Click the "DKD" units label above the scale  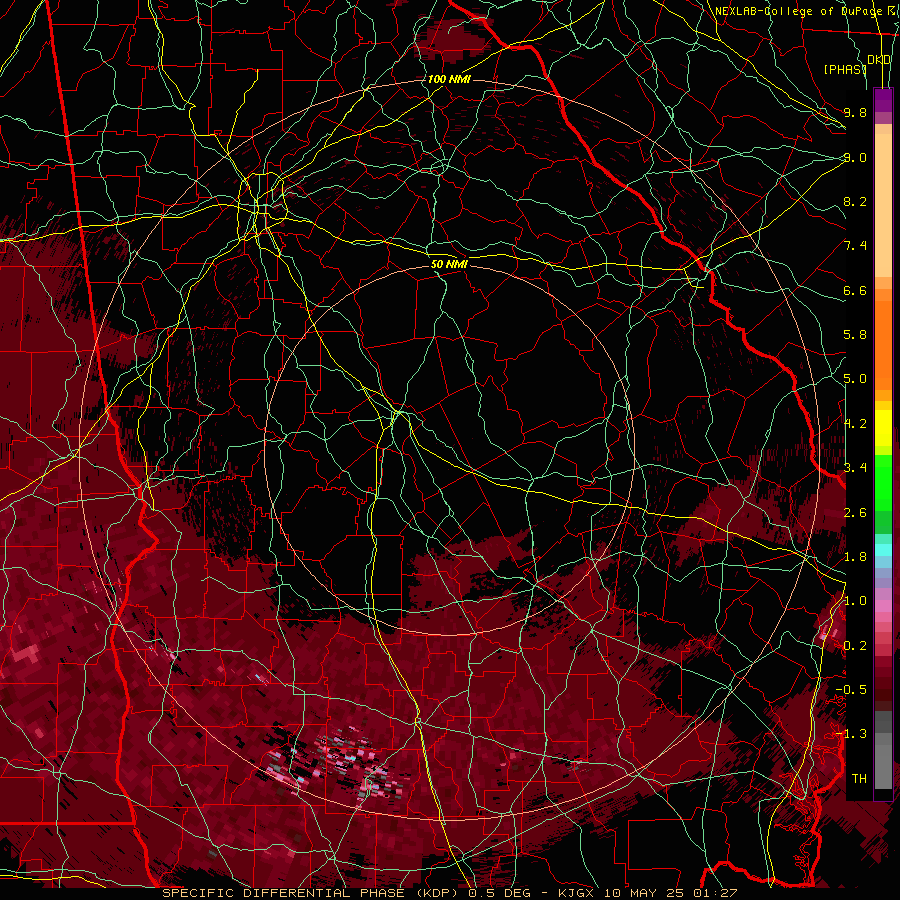(879, 60)
